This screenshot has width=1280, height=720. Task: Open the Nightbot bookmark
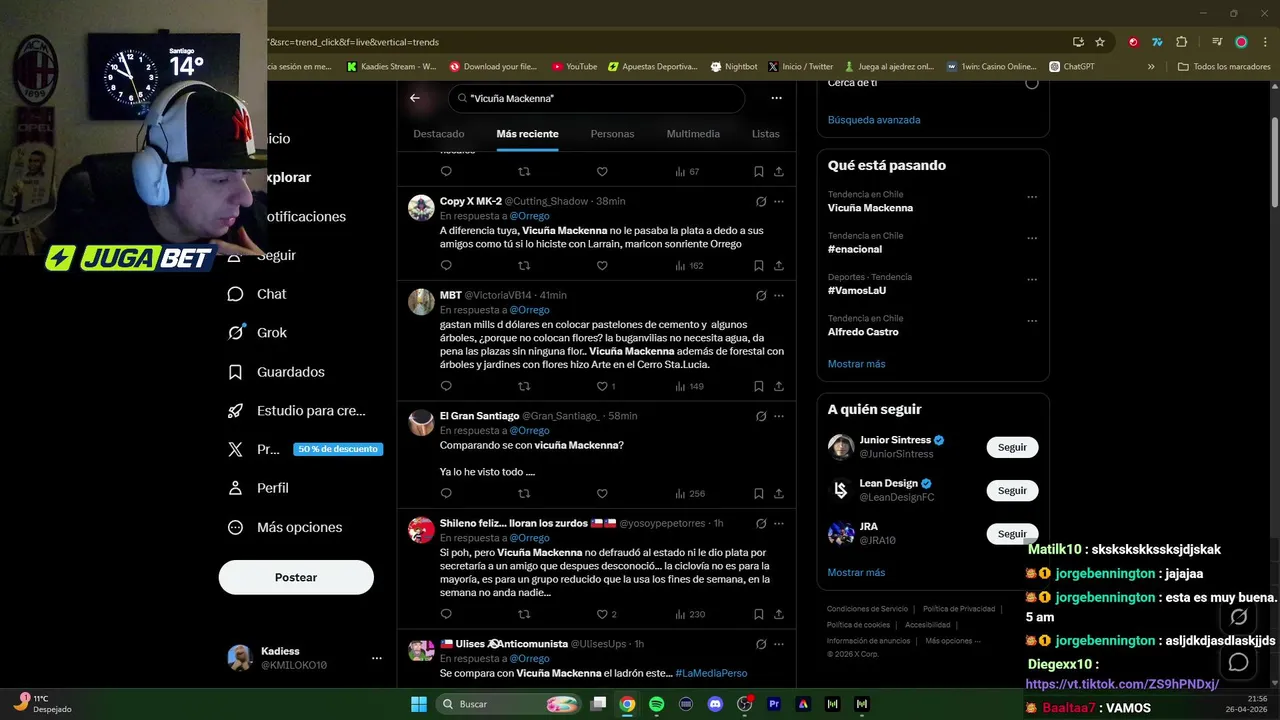(x=734, y=67)
